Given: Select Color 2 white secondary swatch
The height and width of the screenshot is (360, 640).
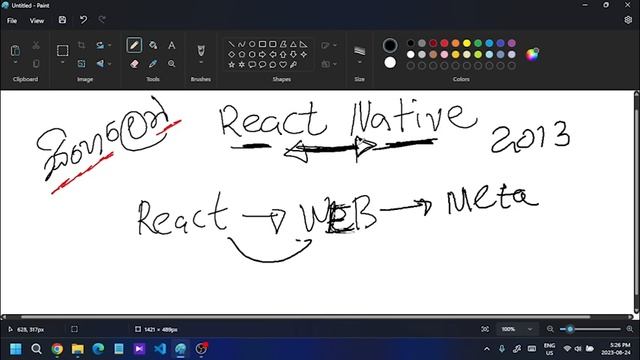Looking at the screenshot, I should [x=390, y=62].
